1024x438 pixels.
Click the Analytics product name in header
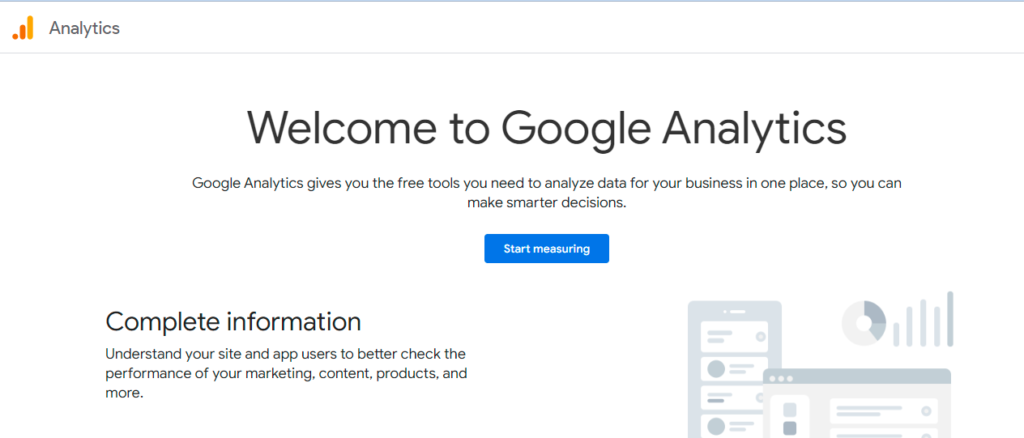point(84,28)
